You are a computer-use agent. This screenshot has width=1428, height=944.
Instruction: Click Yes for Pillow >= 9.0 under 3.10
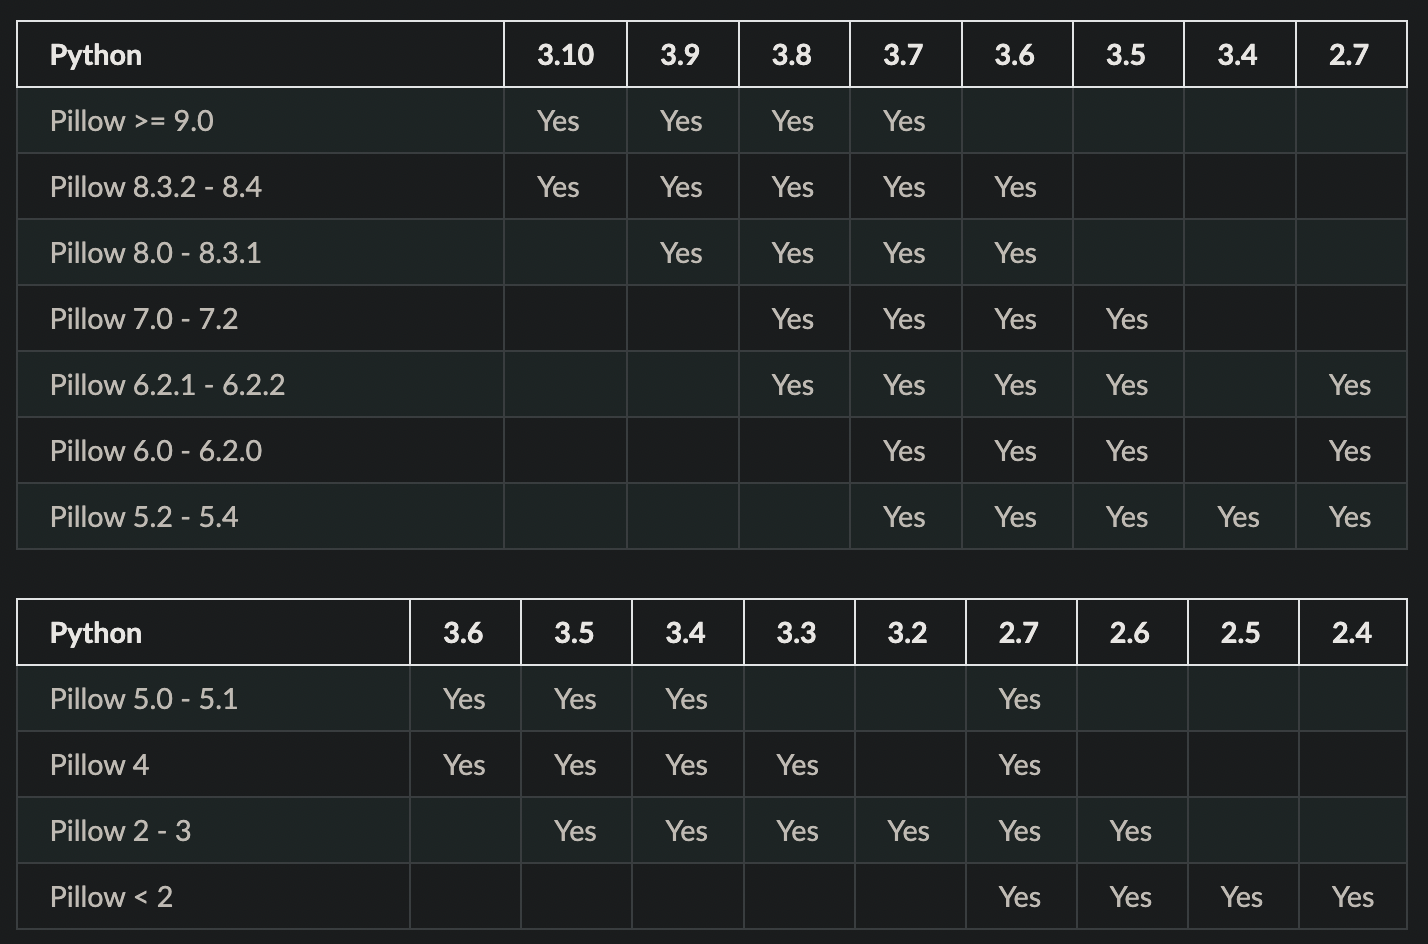pyautogui.click(x=558, y=121)
